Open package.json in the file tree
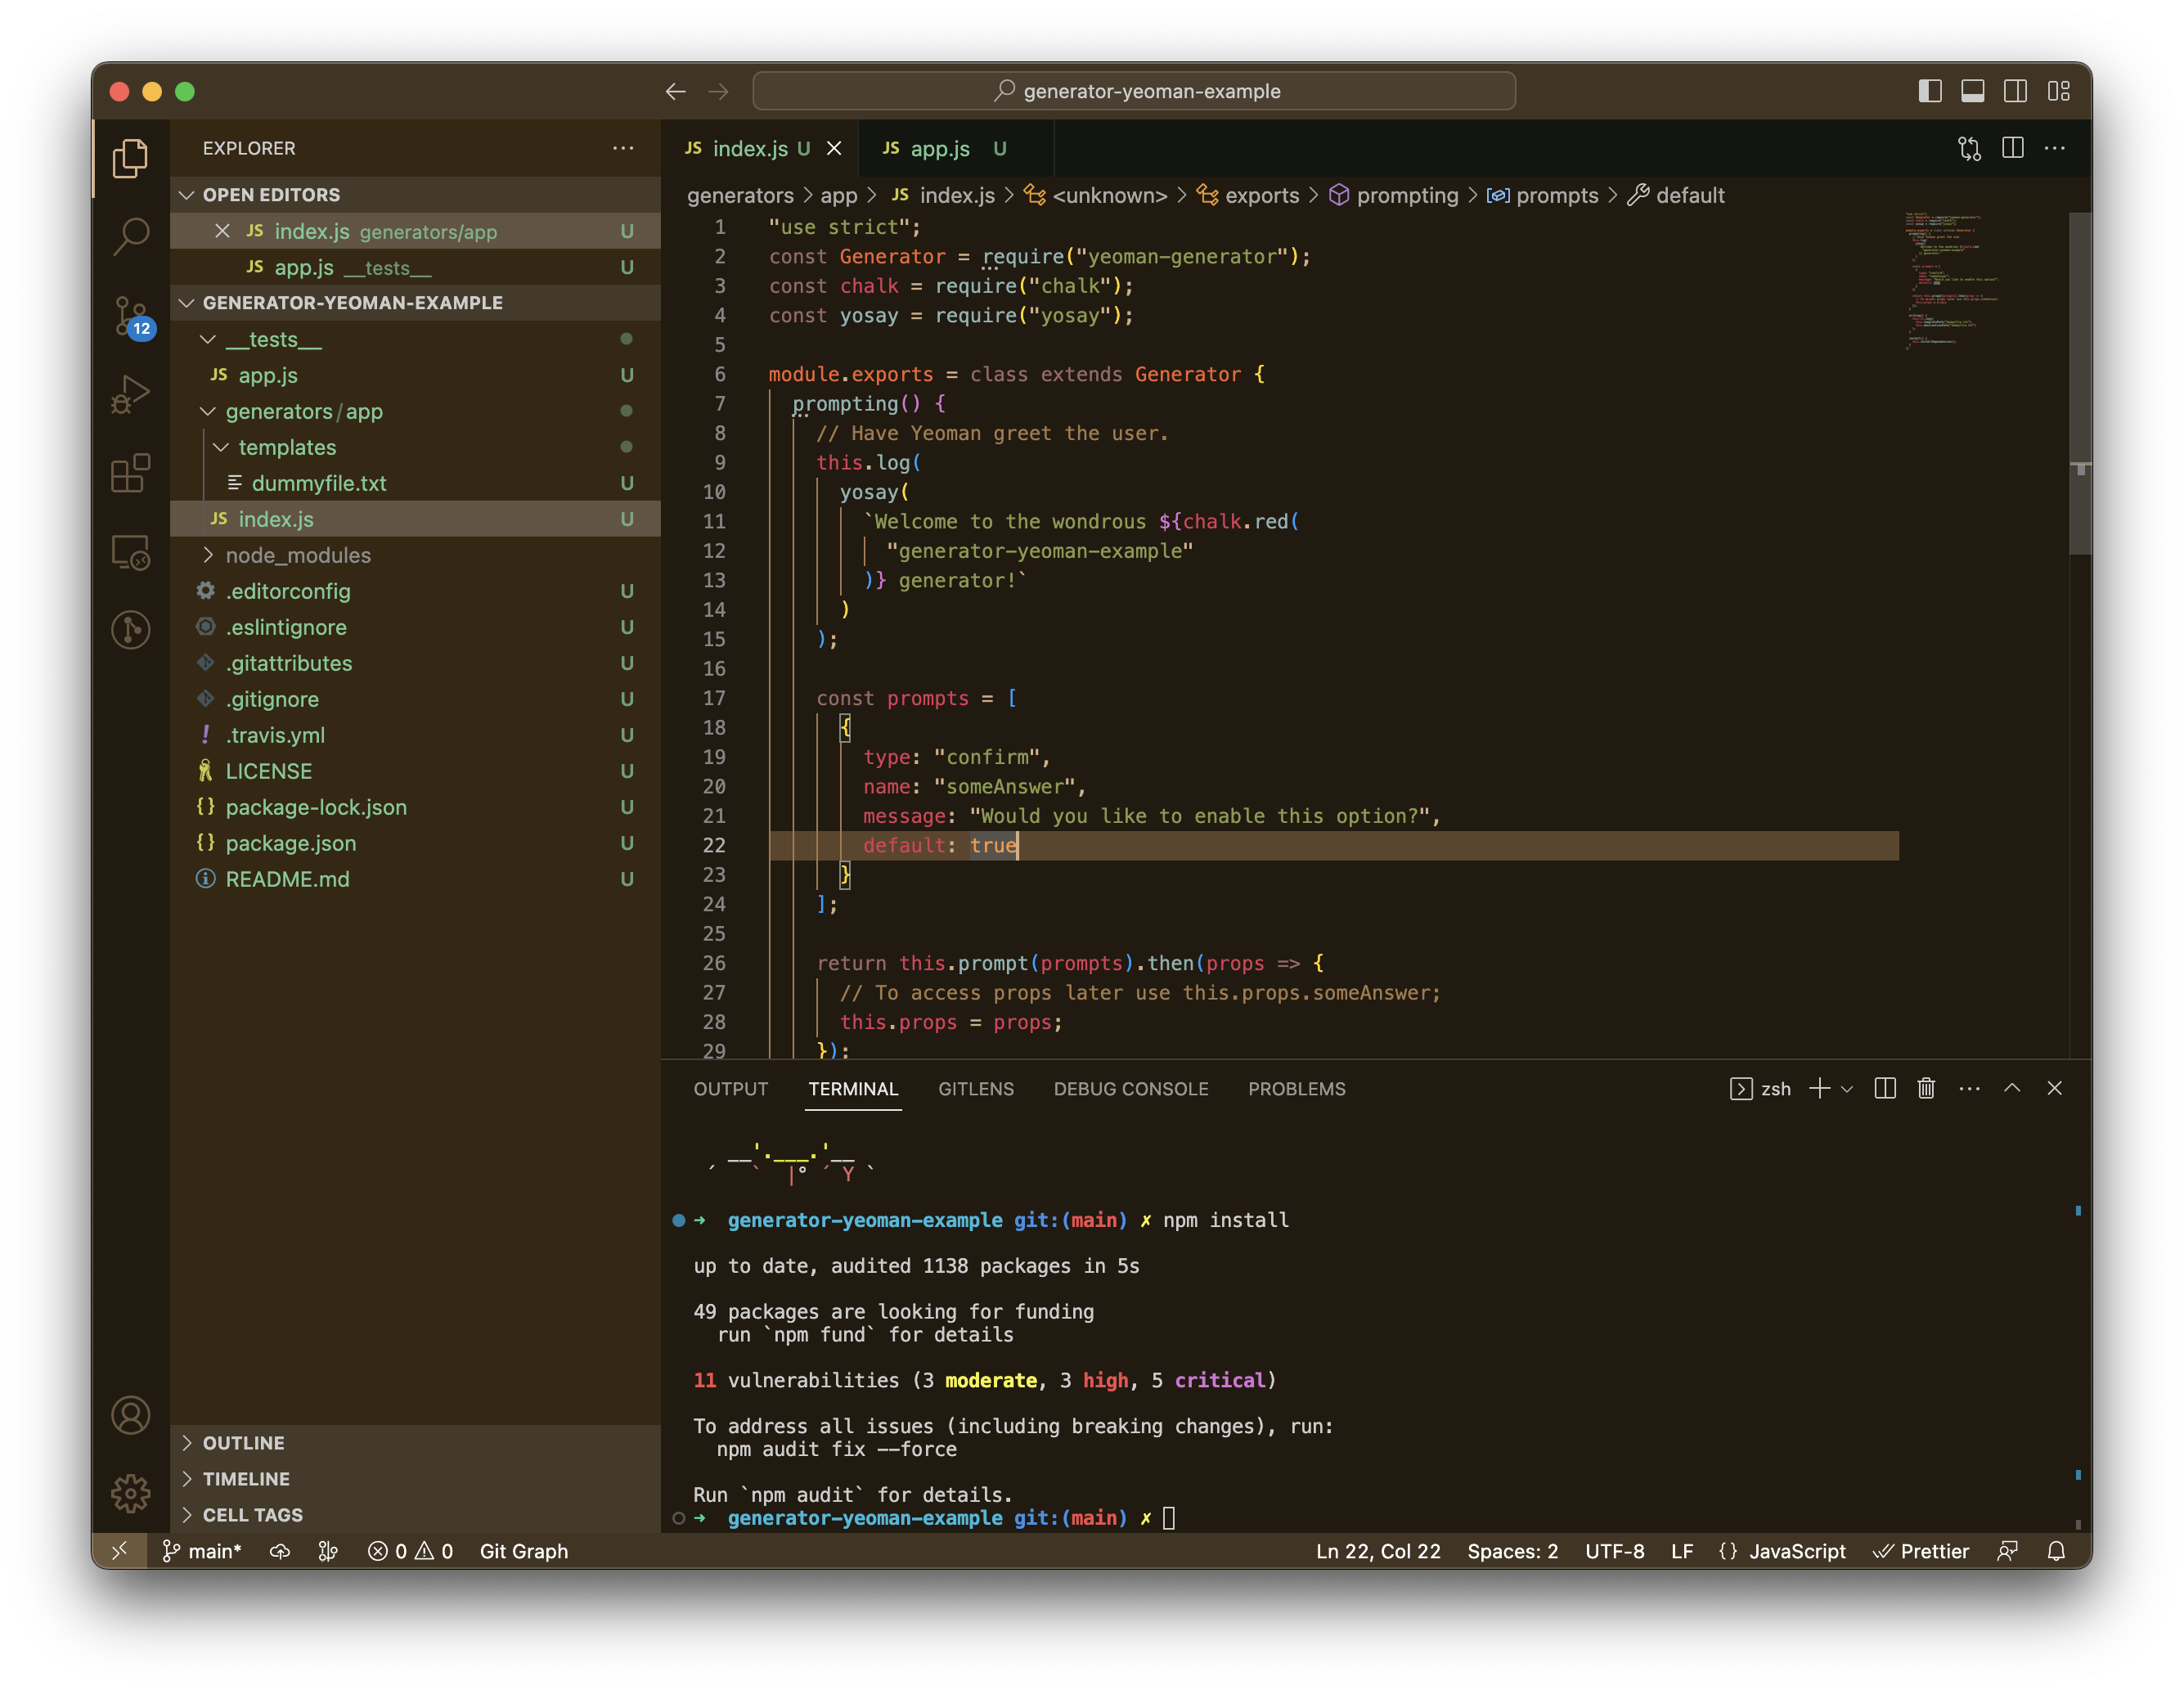The width and height of the screenshot is (2184, 1690). pos(416,843)
